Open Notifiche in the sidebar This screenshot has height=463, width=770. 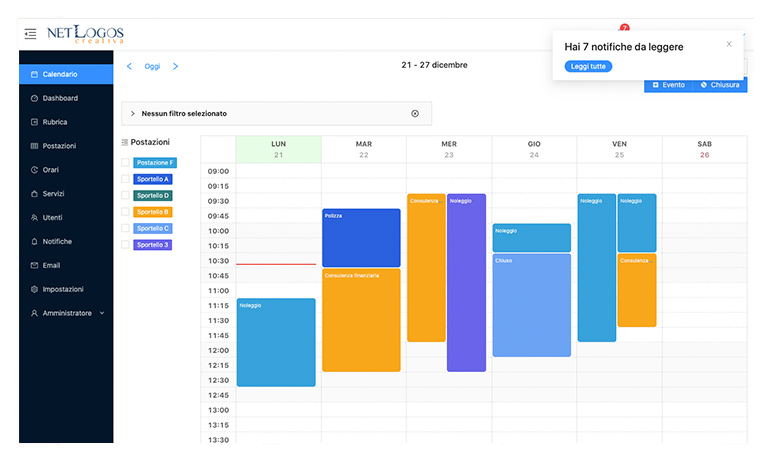(66, 242)
